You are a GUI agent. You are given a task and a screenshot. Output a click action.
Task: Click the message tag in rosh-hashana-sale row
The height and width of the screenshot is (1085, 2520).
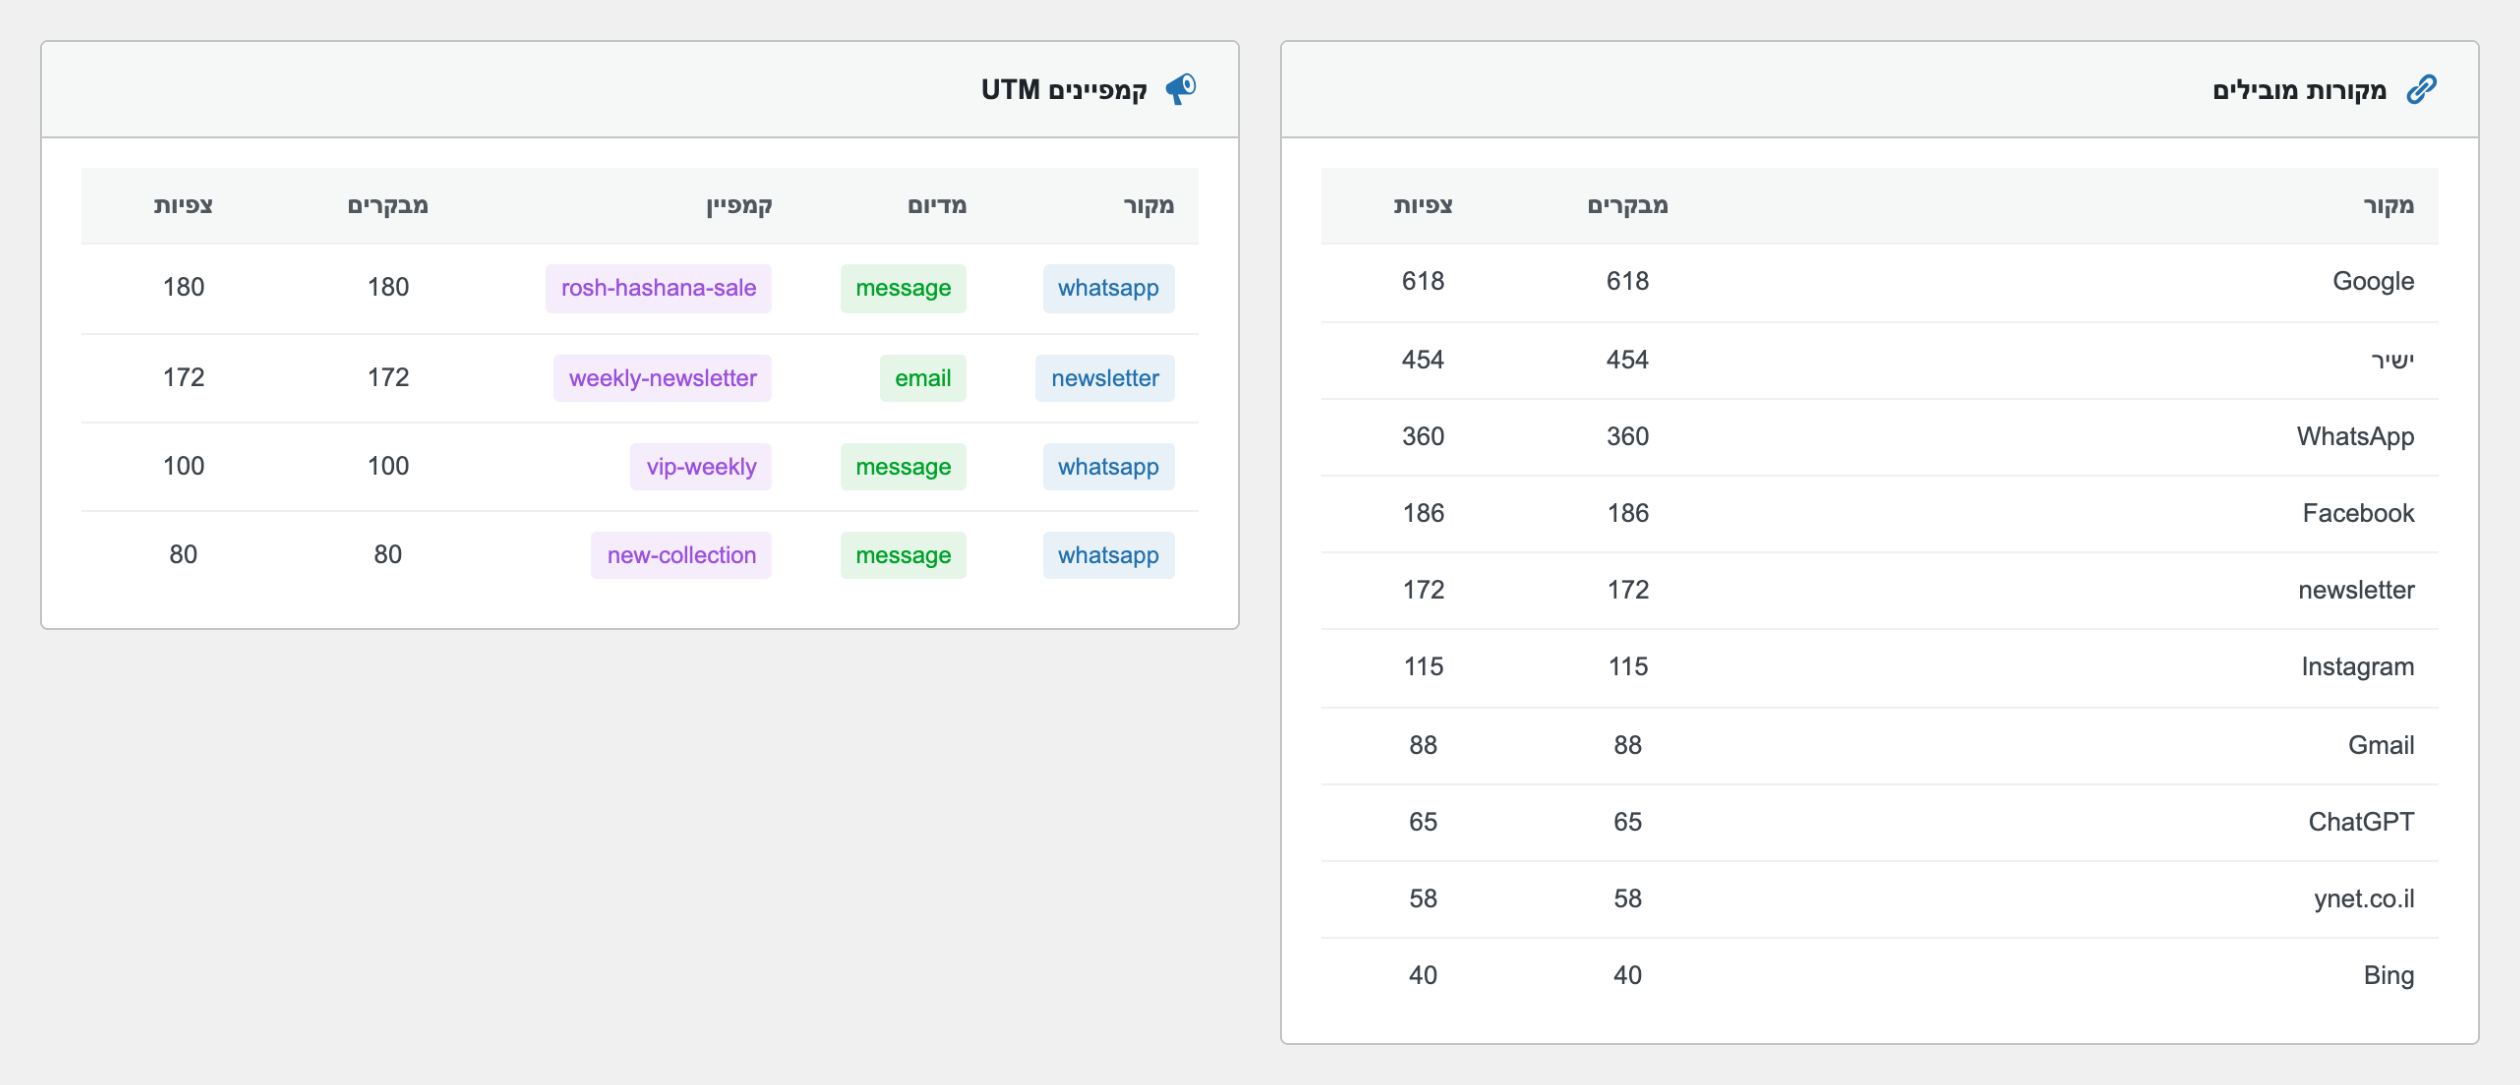[903, 288]
